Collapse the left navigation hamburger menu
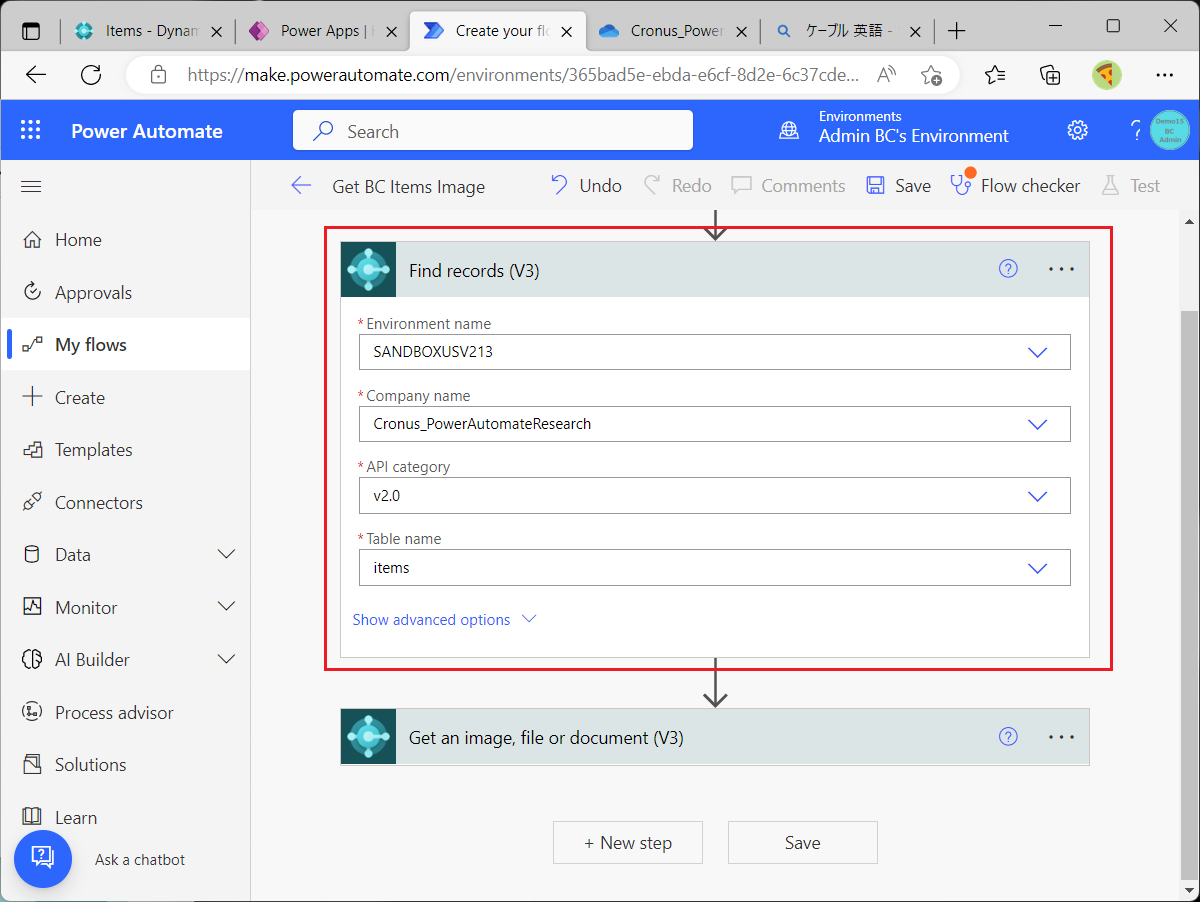Screen dimensions: 1200x902 pyautogui.click(x=31, y=186)
